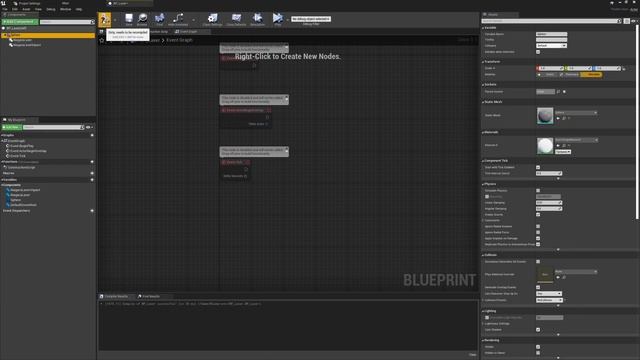This screenshot has height=360, width=640.
Task: Toggle Visible checkbox under Rendering
Action: (538, 347)
